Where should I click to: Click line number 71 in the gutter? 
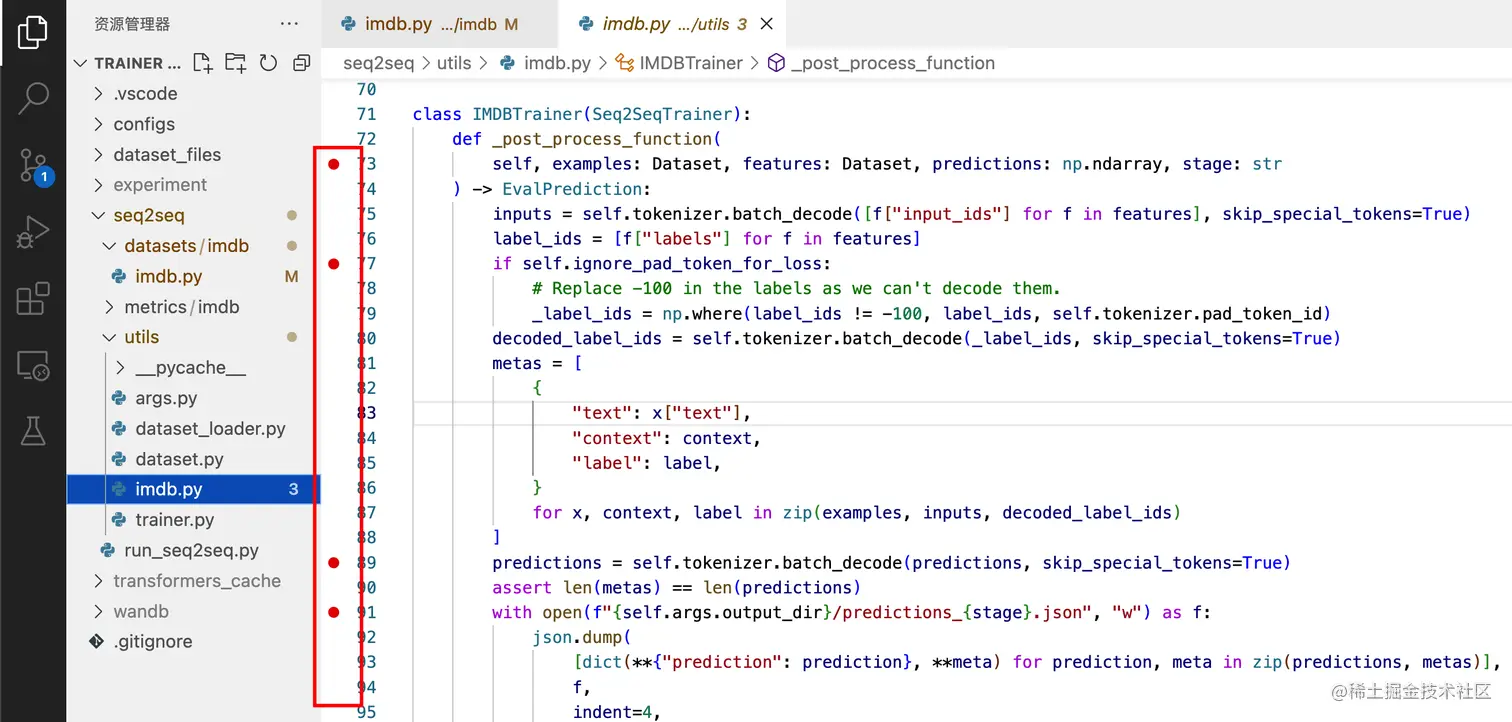pyautogui.click(x=366, y=114)
